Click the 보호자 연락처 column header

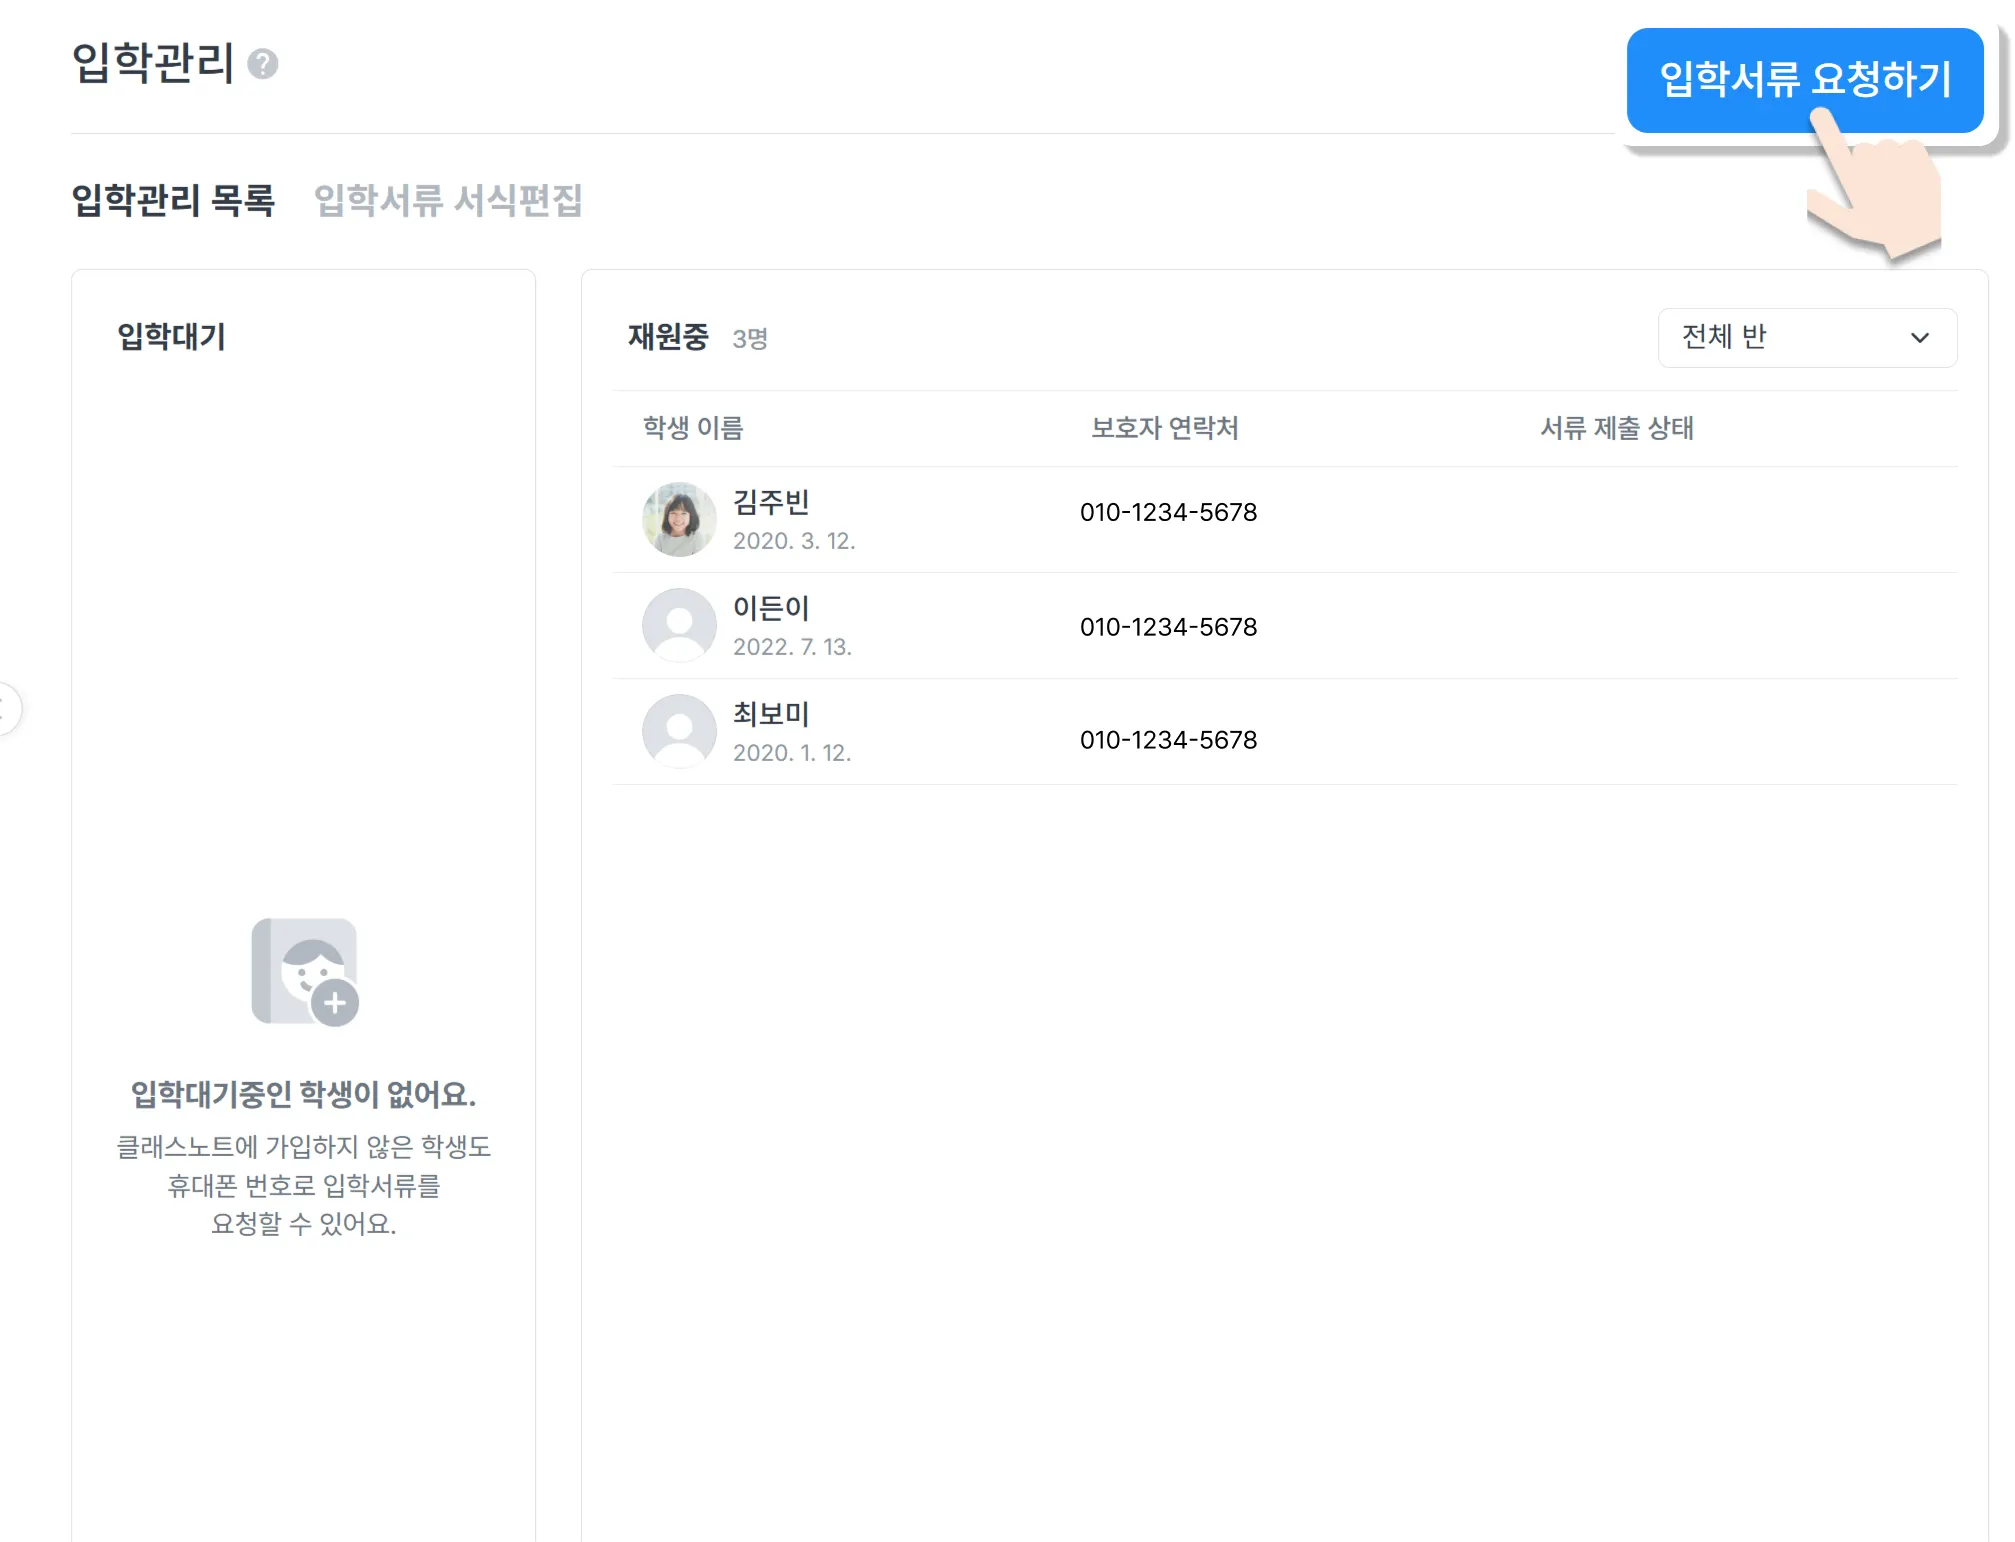[x=1164, y=428]
